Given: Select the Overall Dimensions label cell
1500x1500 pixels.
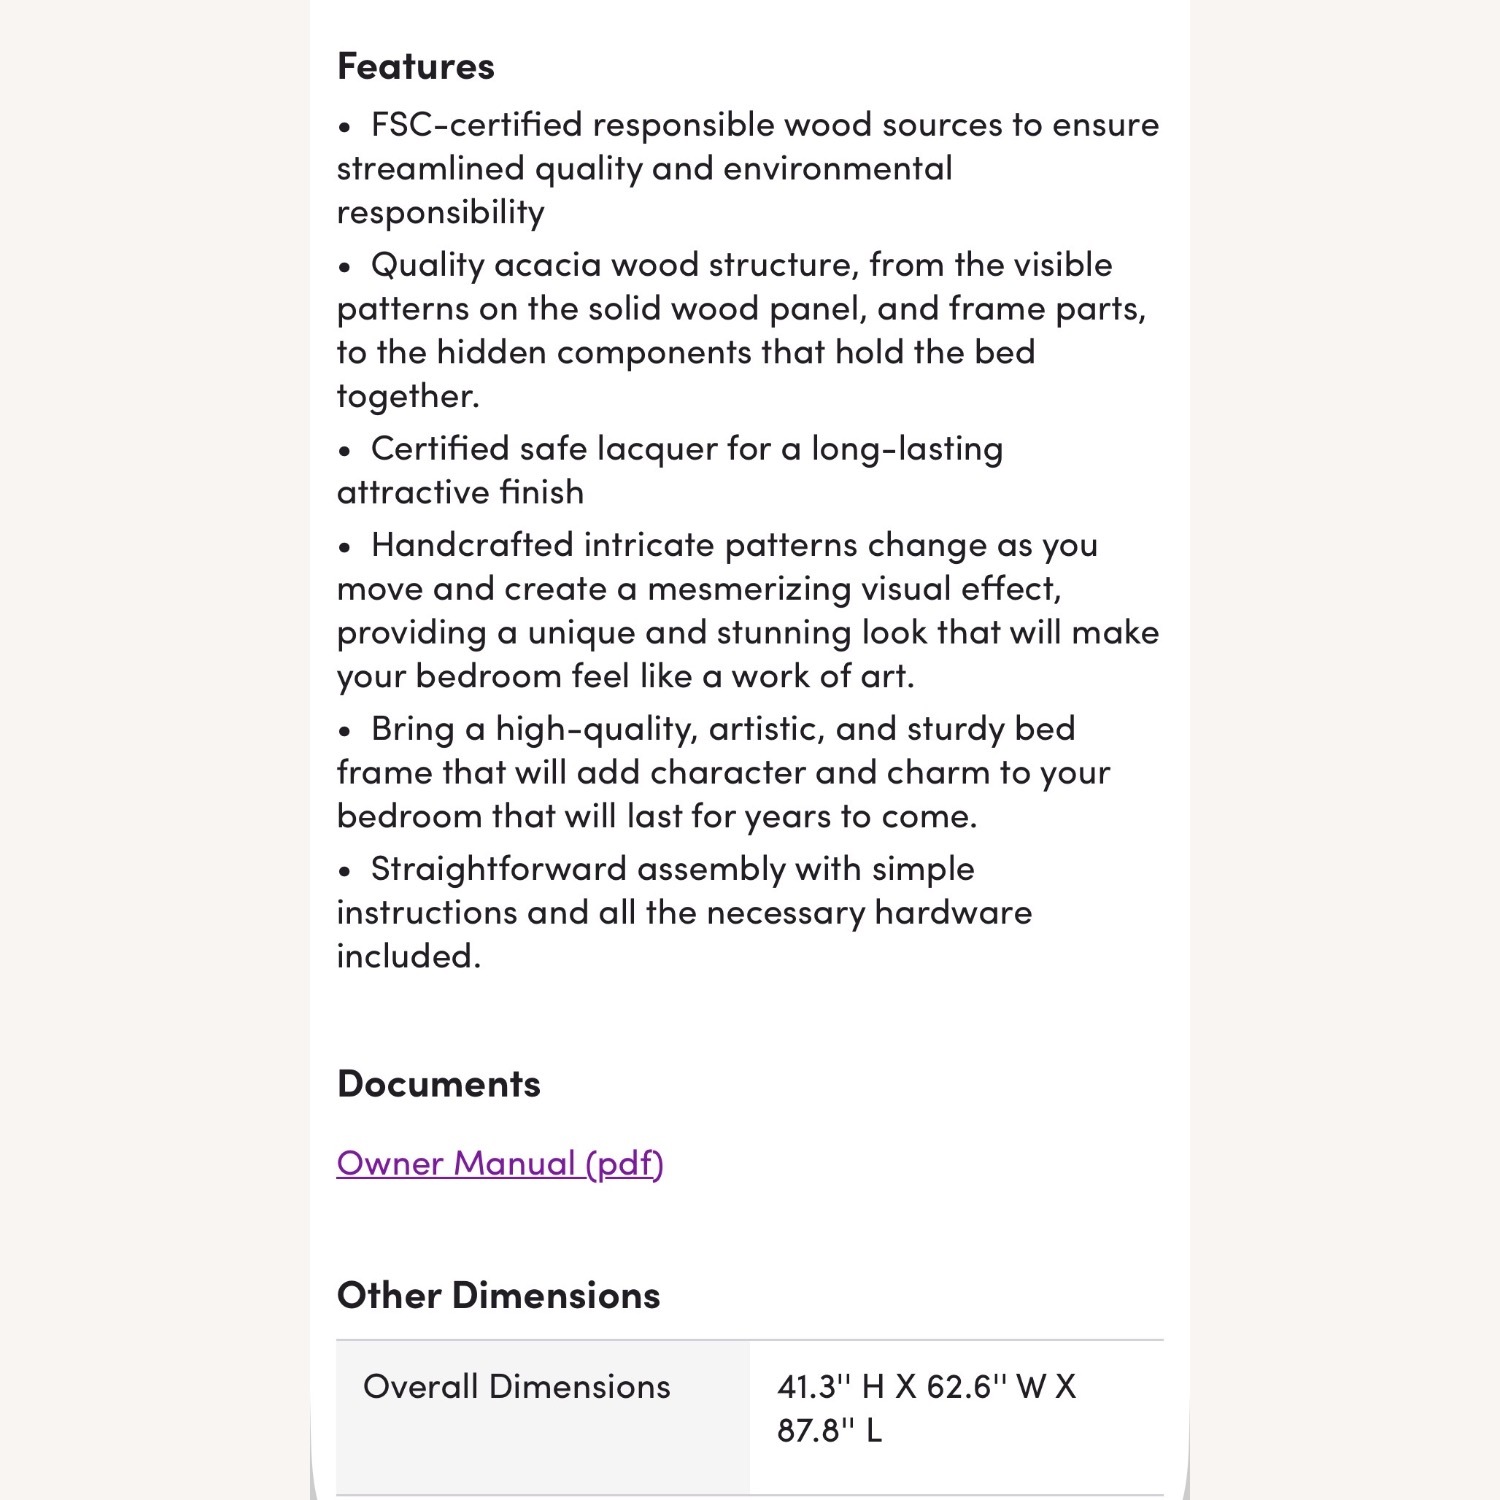Looking at the screenshot, I should pos(543,1418).
